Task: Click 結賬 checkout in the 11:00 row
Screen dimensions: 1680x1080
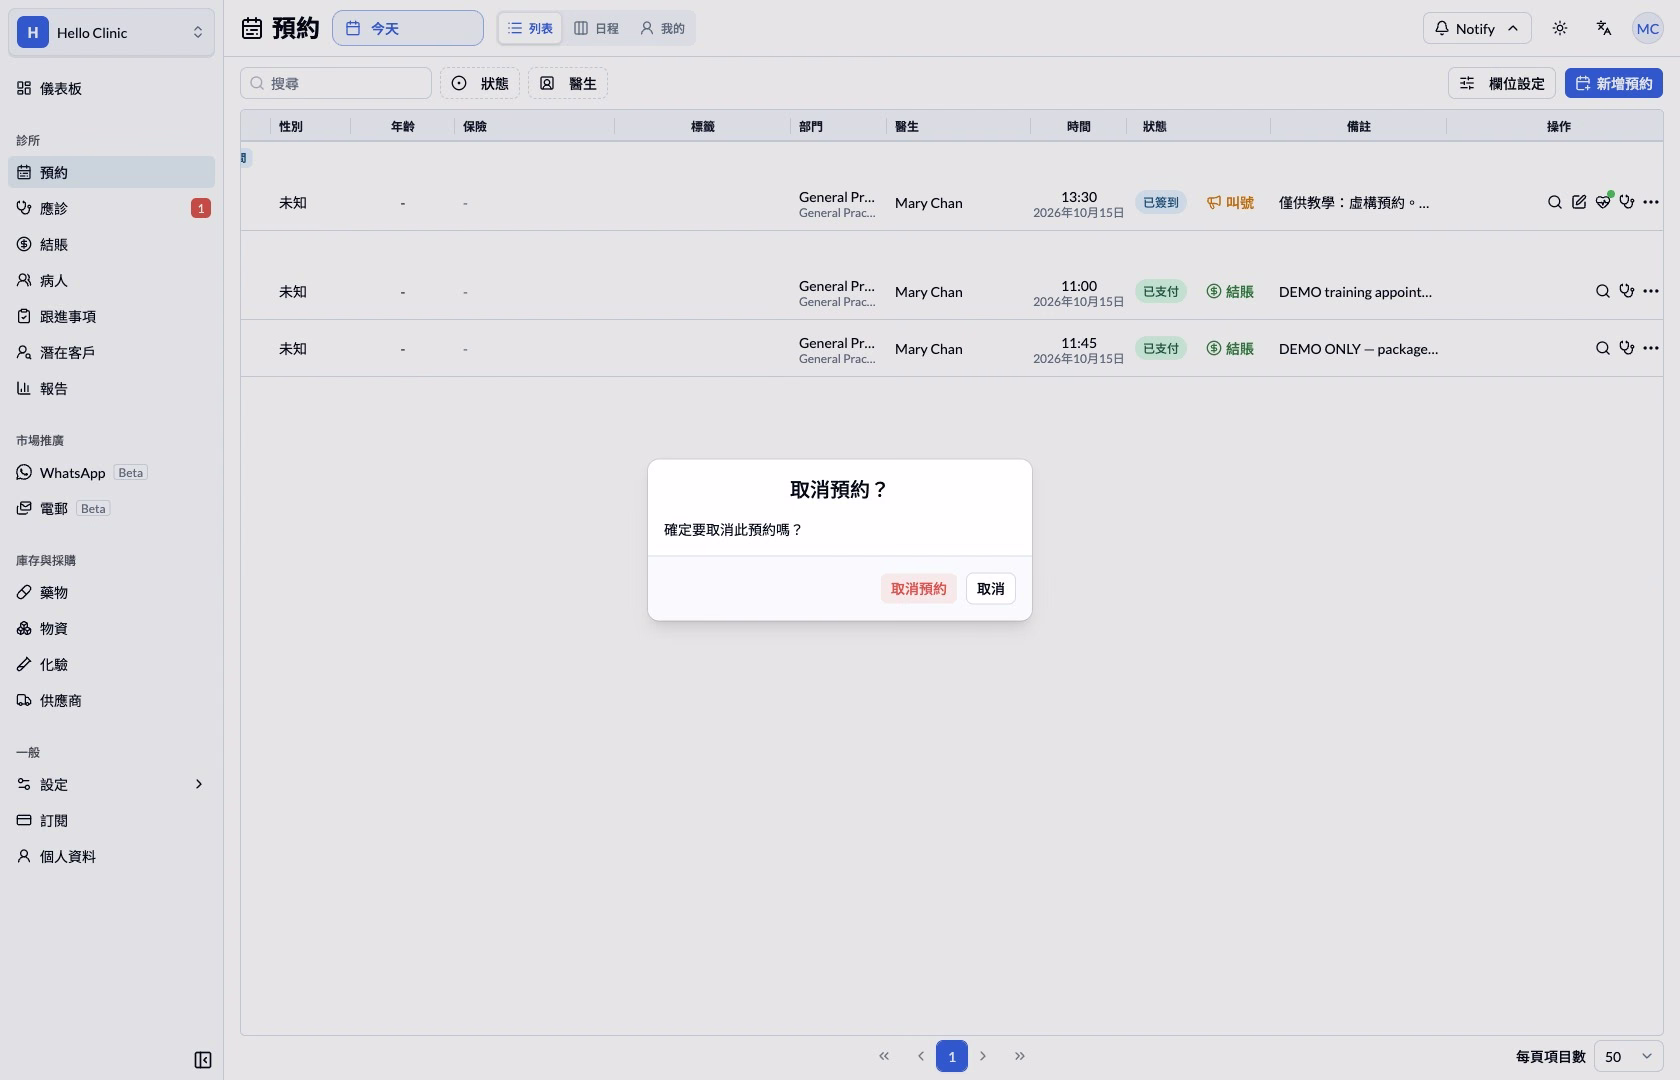Action: click(x=1230, y=291)
